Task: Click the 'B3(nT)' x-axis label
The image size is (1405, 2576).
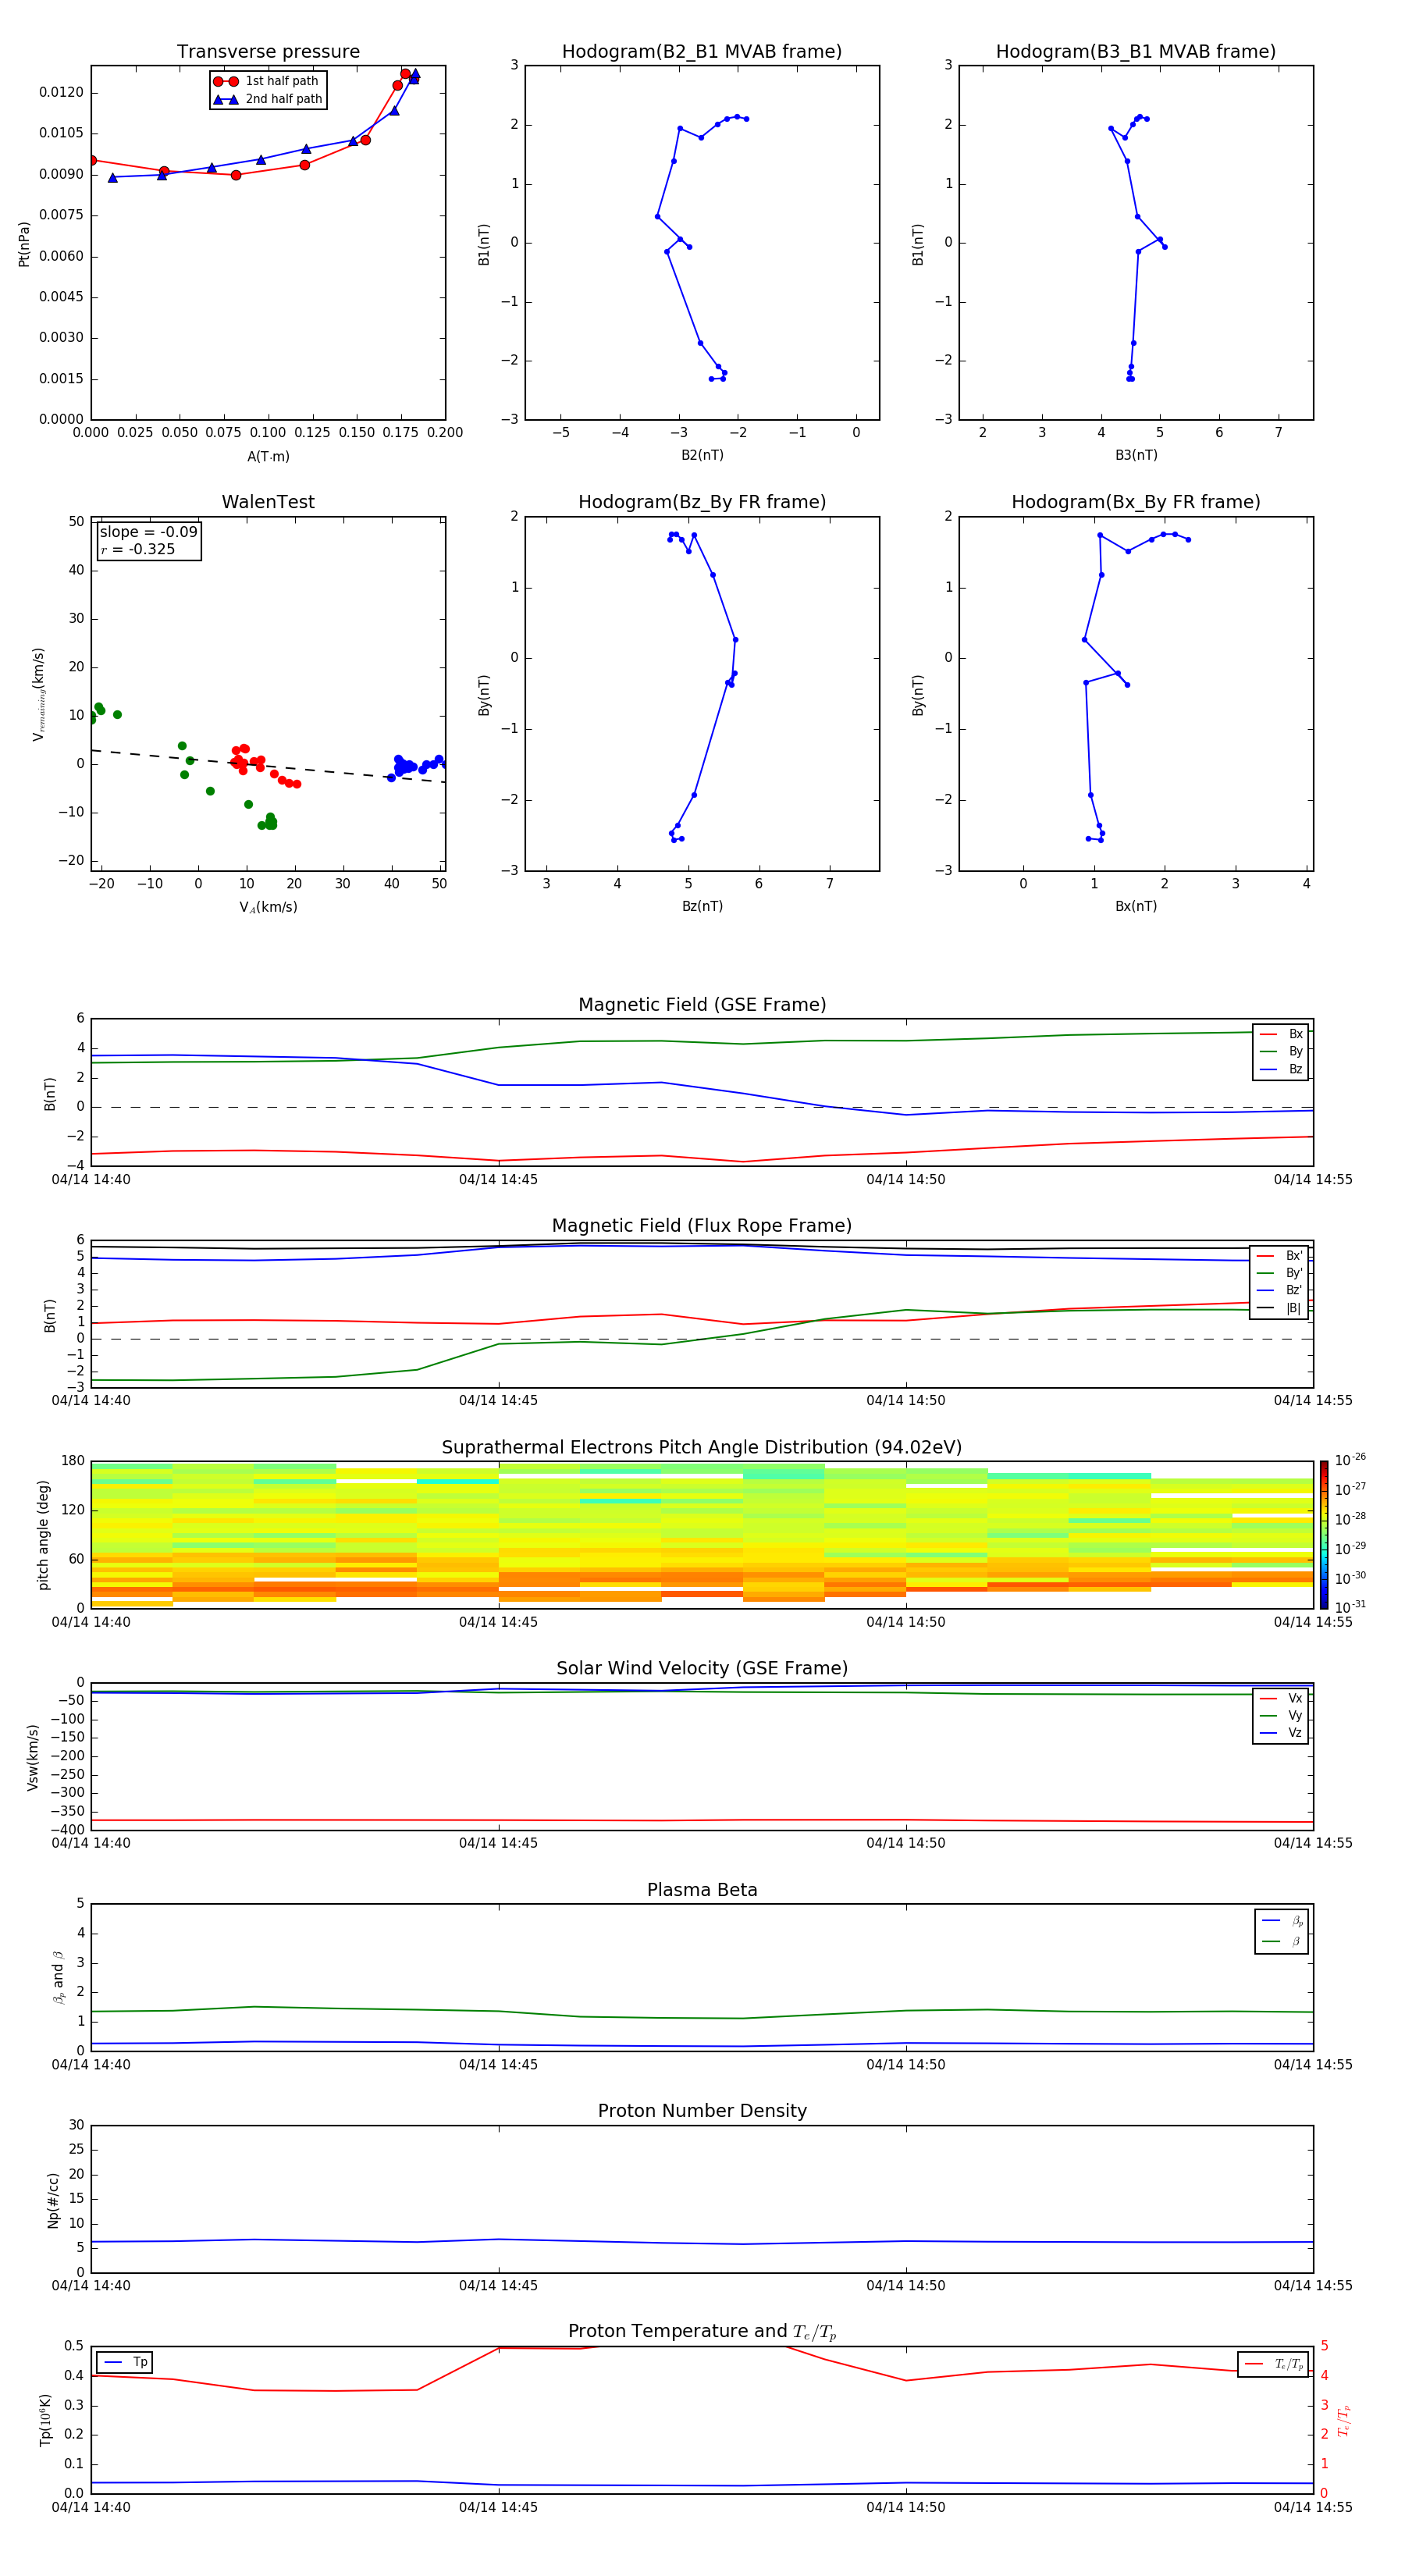Action: pos(1136,455)
